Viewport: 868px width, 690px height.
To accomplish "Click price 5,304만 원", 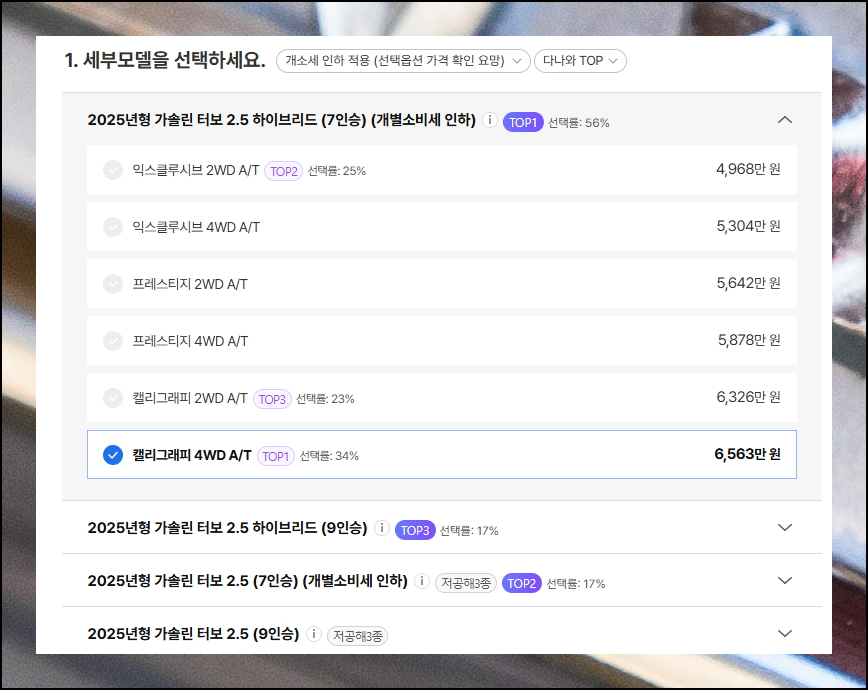I will click(x=748, y=226).
